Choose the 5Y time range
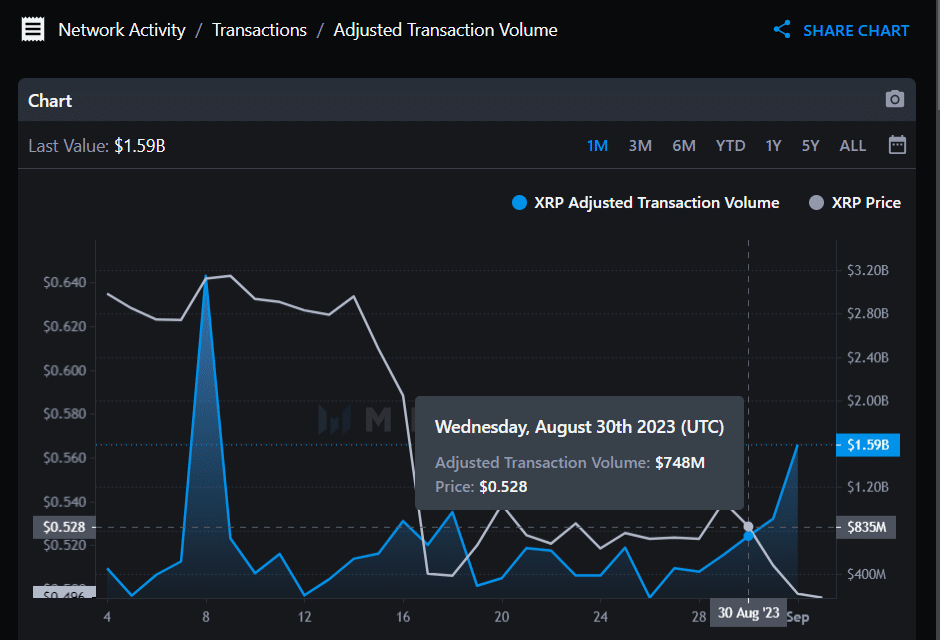This screenshot has height=640, width=940. point(810,146)
